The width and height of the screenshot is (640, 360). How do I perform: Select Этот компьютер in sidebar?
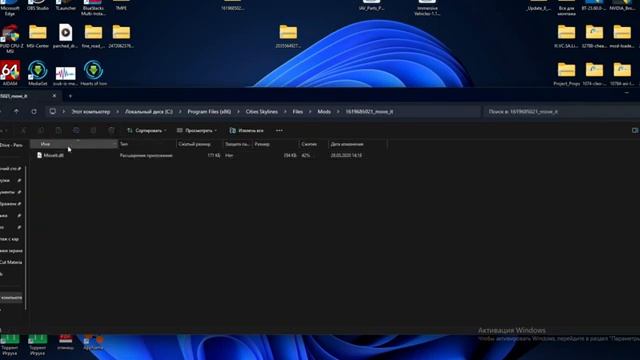[11, 298]
